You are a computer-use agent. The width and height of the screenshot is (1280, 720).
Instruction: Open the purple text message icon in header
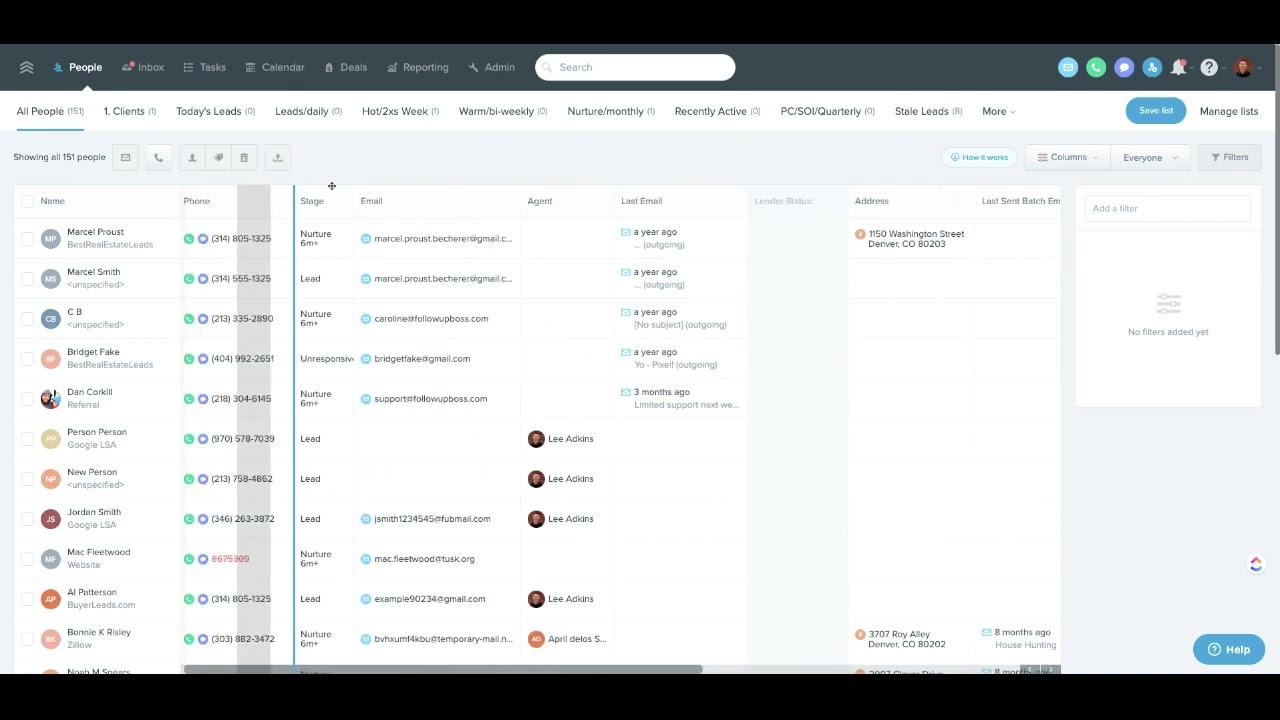point(1124,67)
